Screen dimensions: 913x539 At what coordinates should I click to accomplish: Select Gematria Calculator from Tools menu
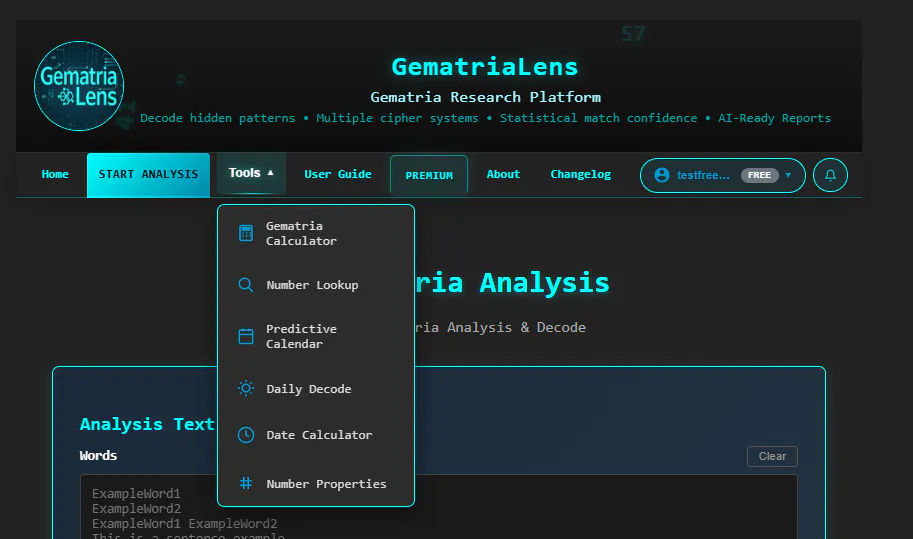[316, 233]
